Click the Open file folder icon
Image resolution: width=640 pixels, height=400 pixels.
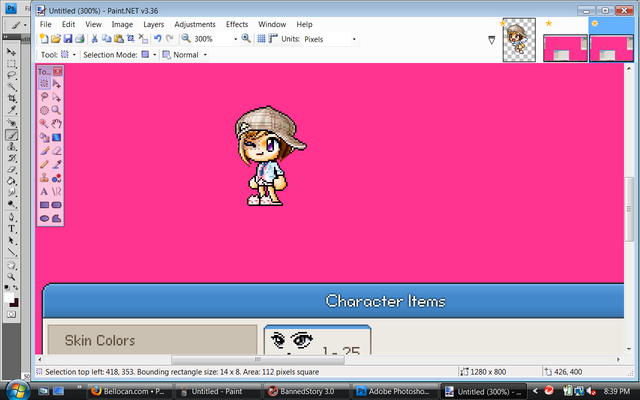click(56, 39)
